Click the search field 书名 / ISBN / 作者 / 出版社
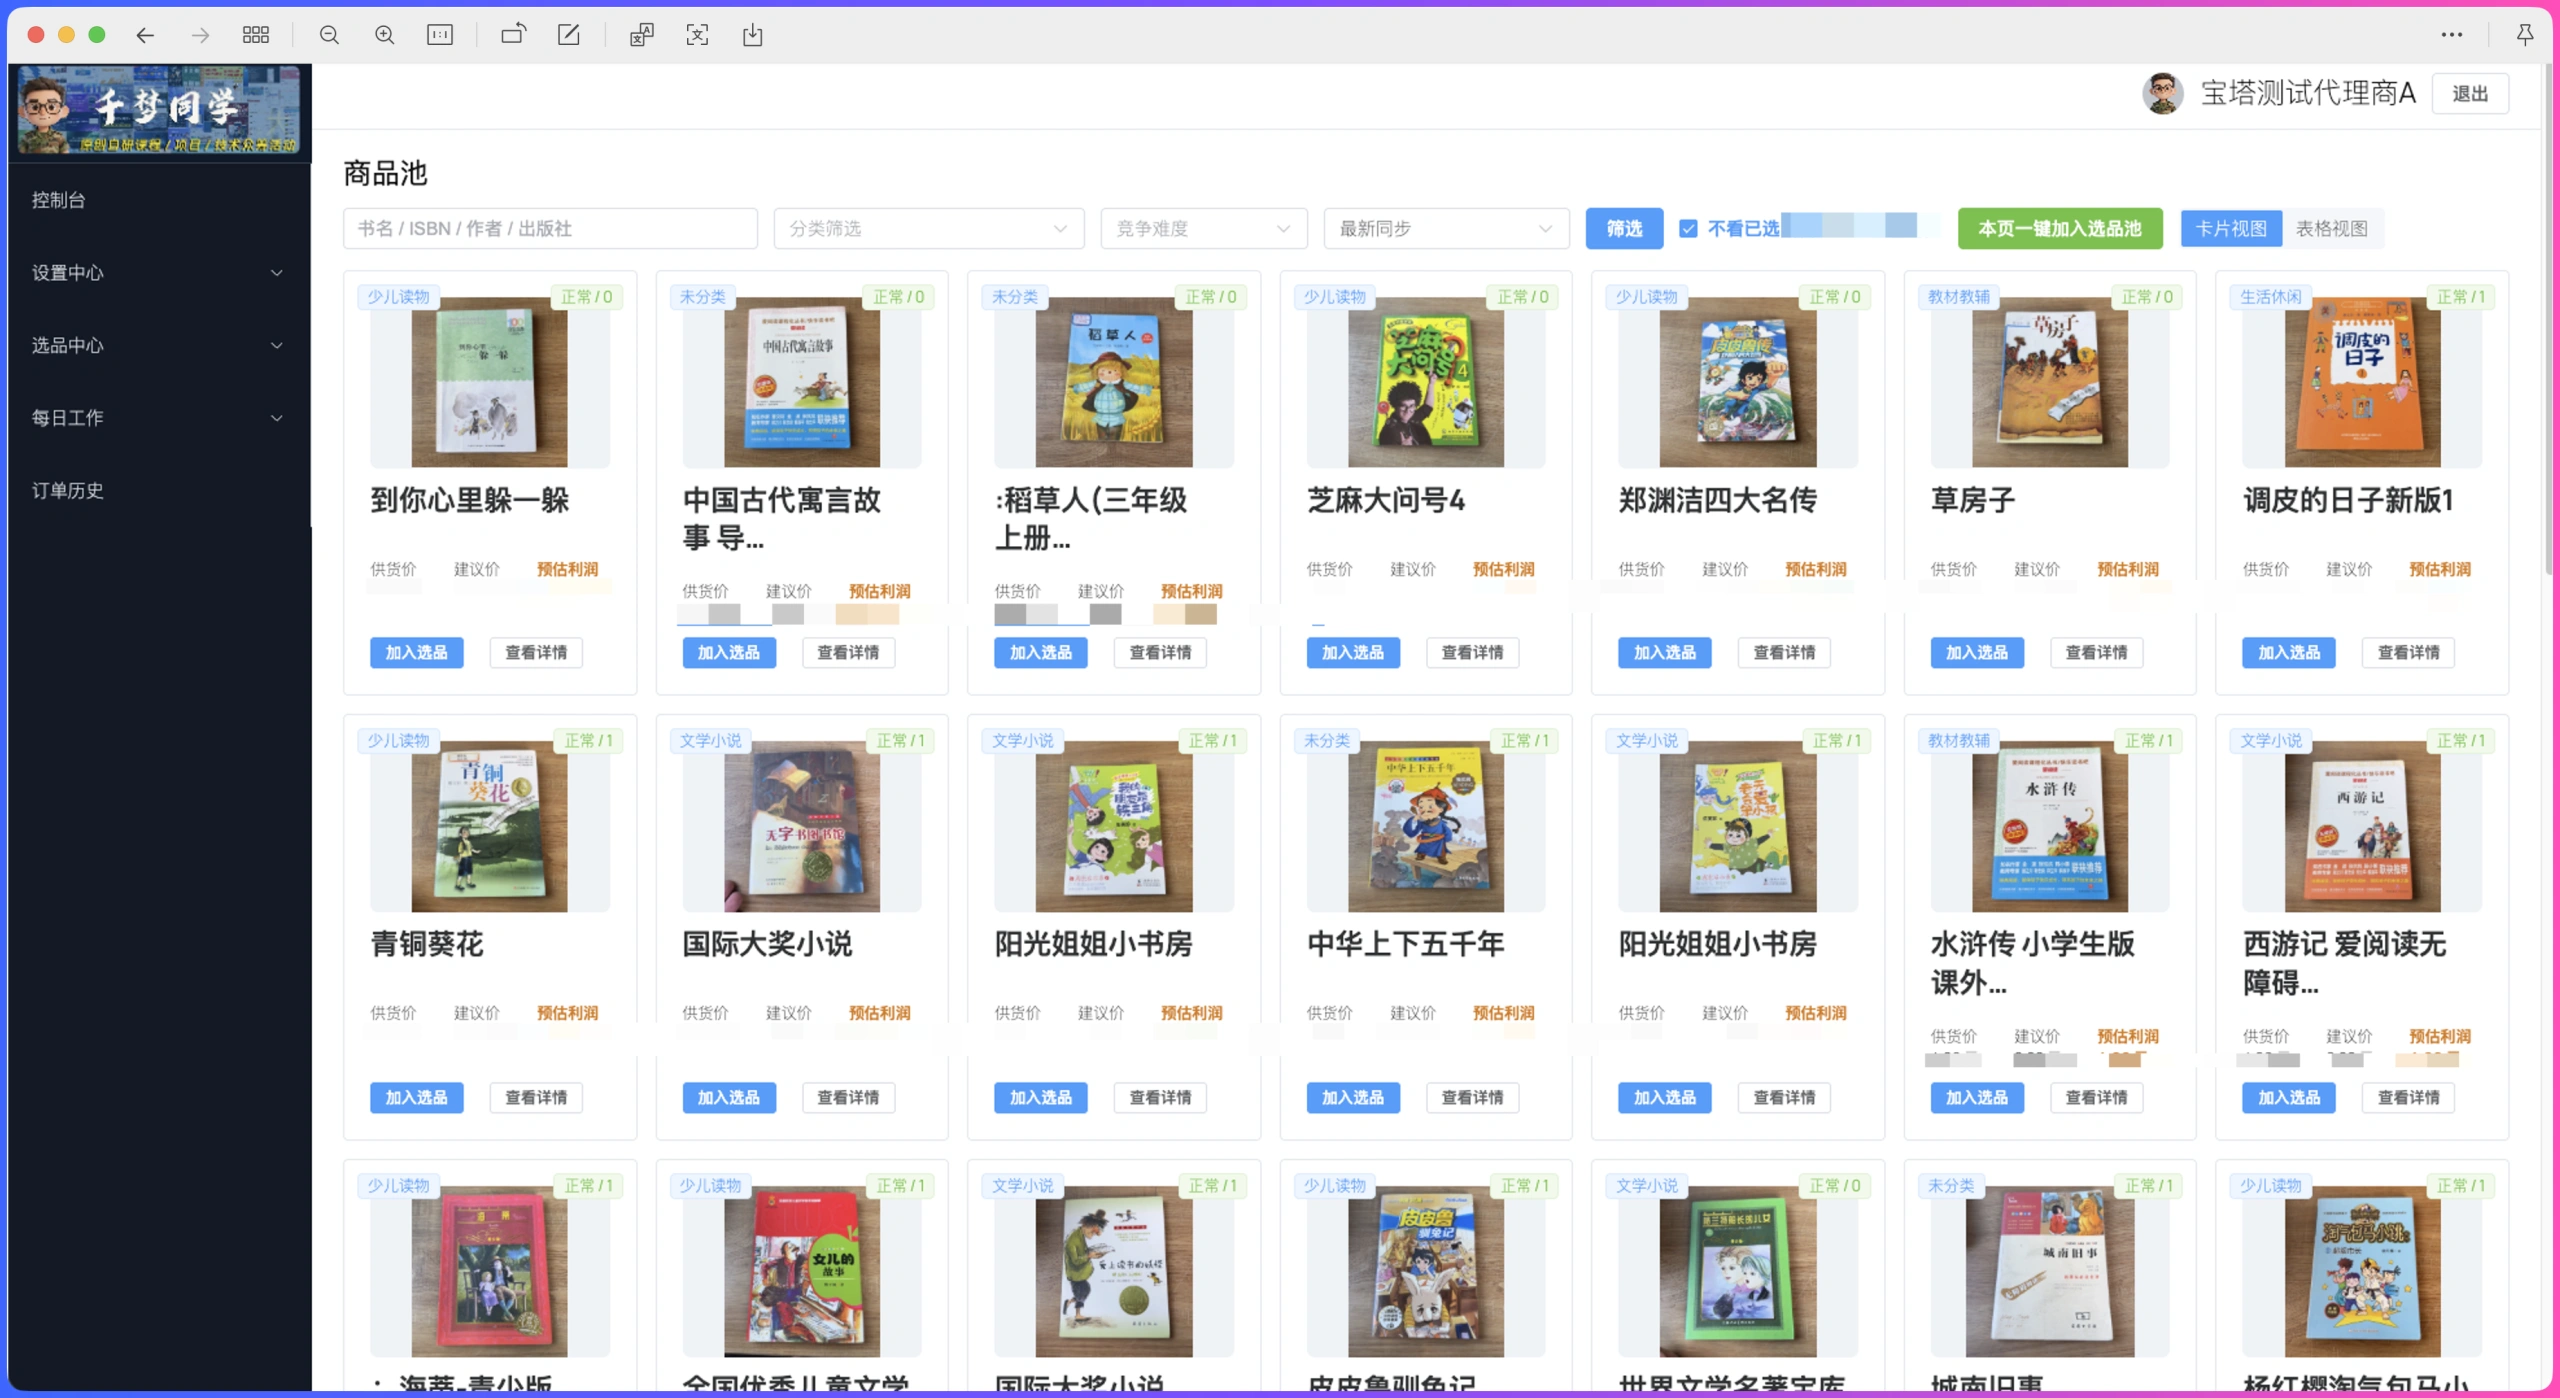Screen dimensions: 2560x1398 550,229
